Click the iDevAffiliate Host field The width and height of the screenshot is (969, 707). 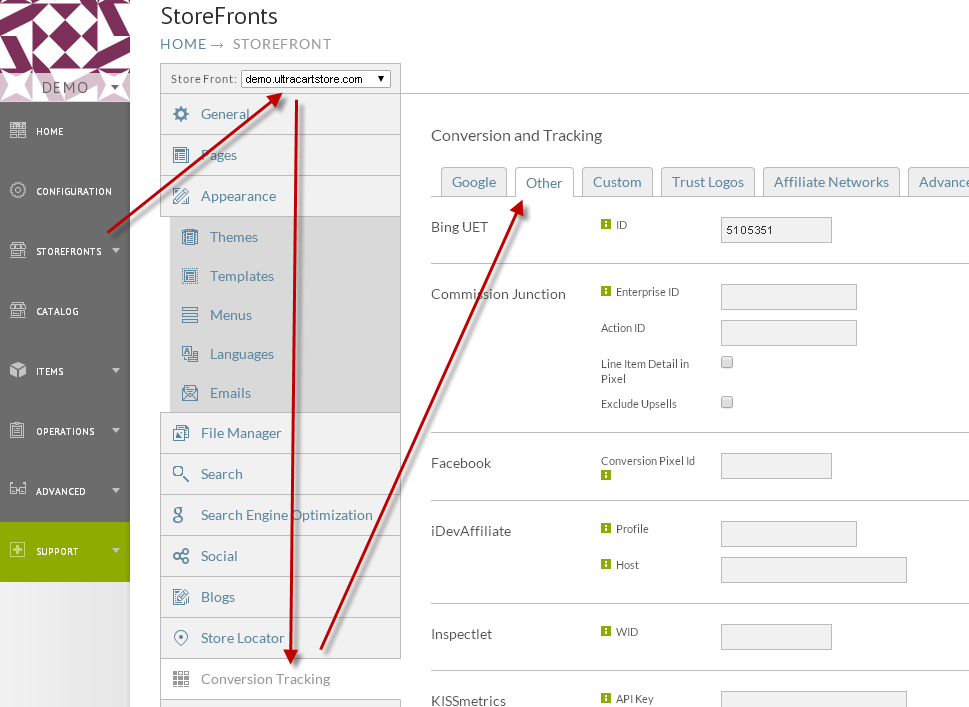813,570
